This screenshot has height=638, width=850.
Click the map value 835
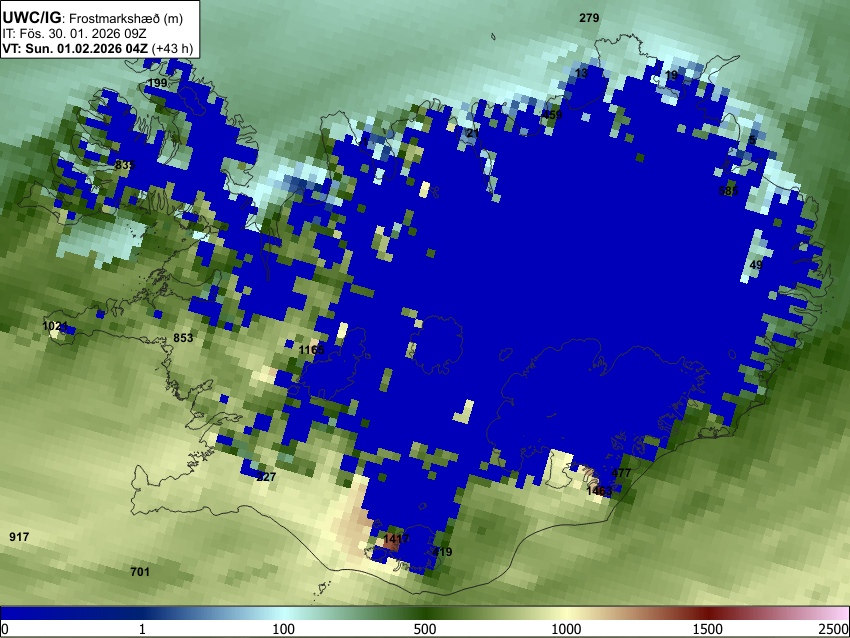pos(125,165)
